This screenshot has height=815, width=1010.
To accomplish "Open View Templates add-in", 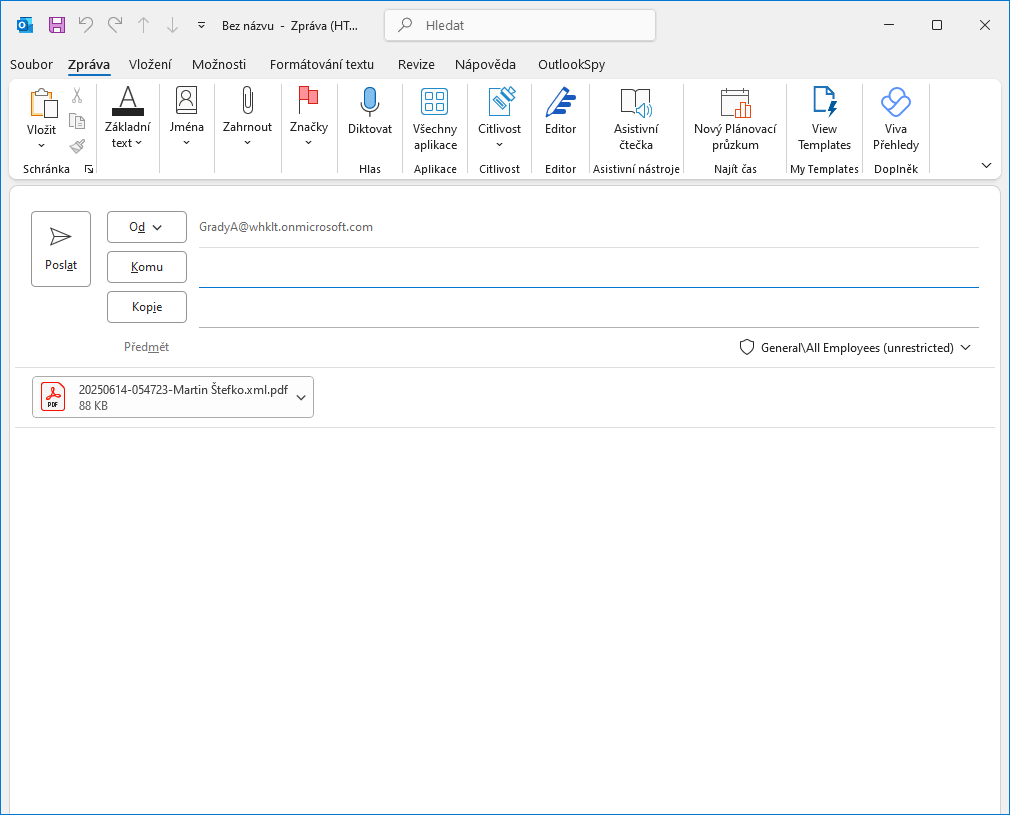I will (824, 119).
